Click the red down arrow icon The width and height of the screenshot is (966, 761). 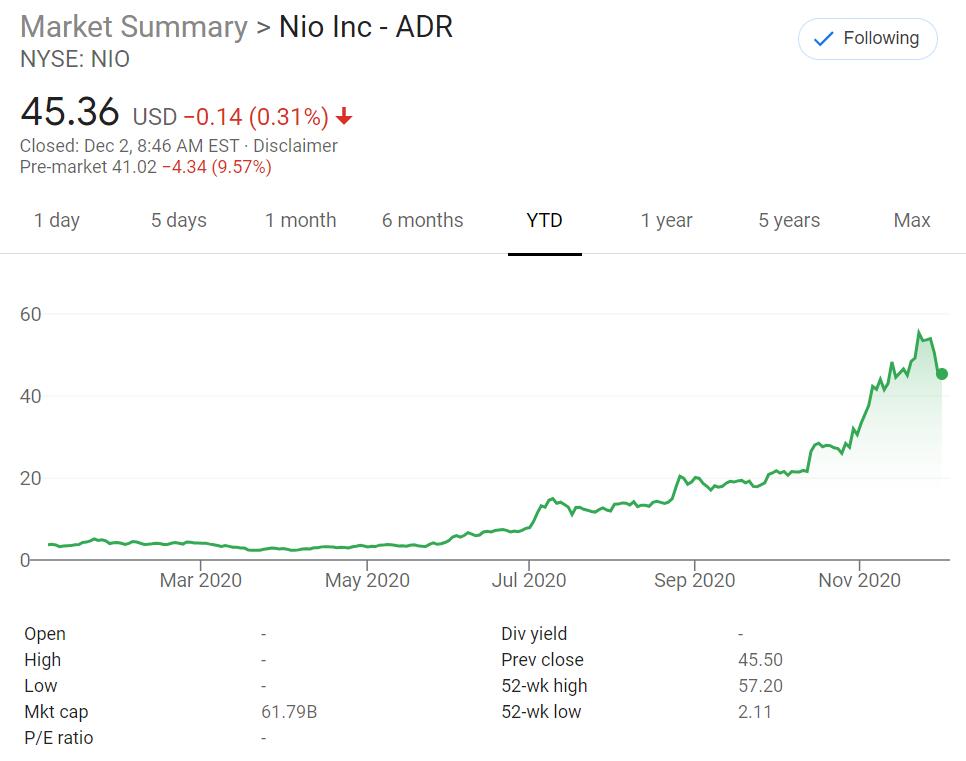[x=344, y=117]
